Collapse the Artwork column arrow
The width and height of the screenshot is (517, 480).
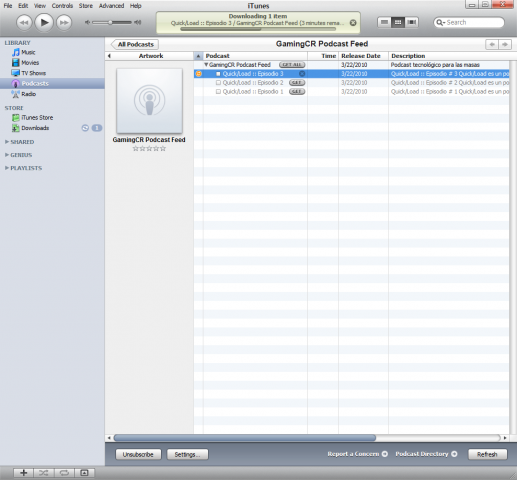click(109, 56)
